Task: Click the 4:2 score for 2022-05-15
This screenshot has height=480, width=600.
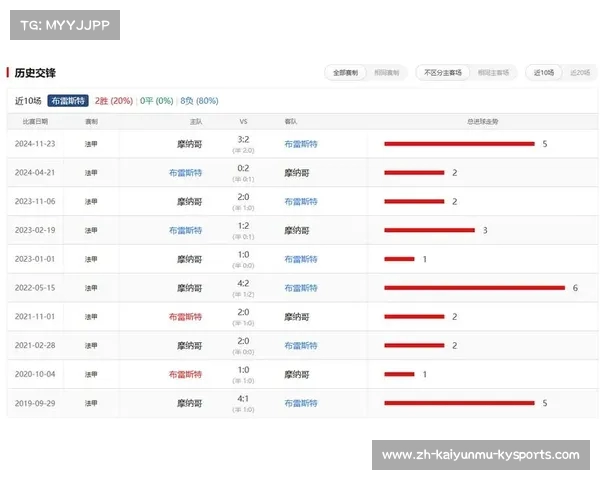Action: click(243, 283)
